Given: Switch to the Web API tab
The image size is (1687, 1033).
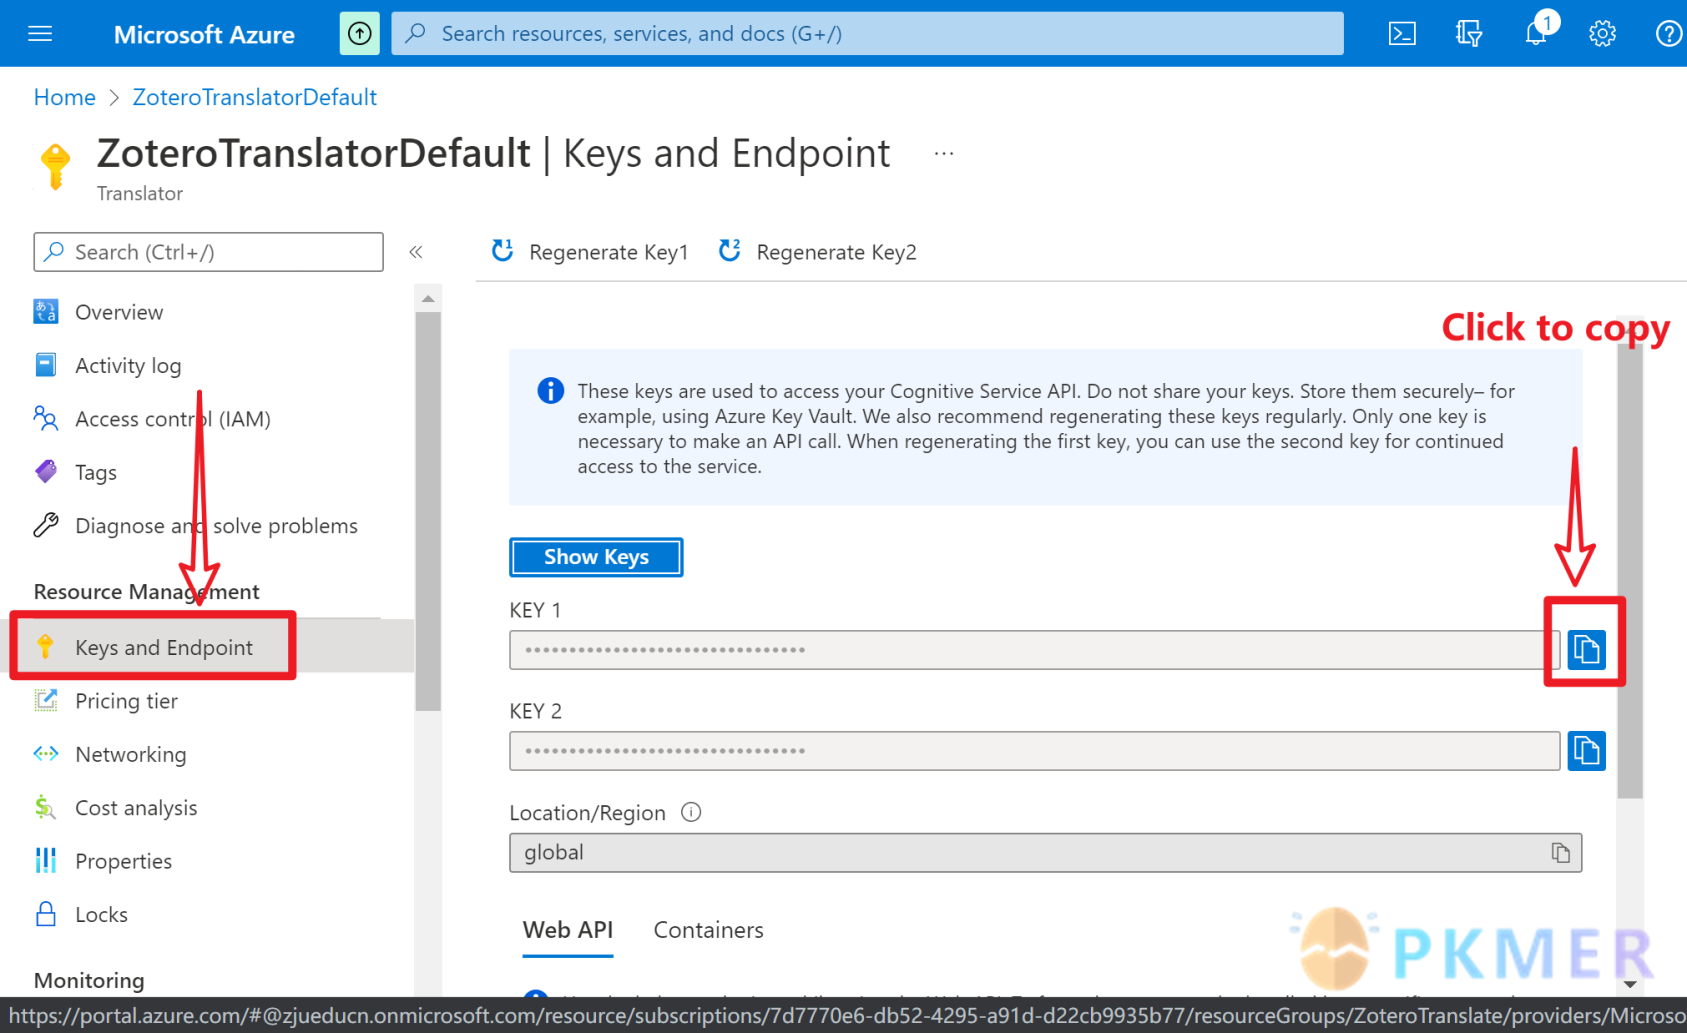Looking at the screenshot, I should pos(568,930).
